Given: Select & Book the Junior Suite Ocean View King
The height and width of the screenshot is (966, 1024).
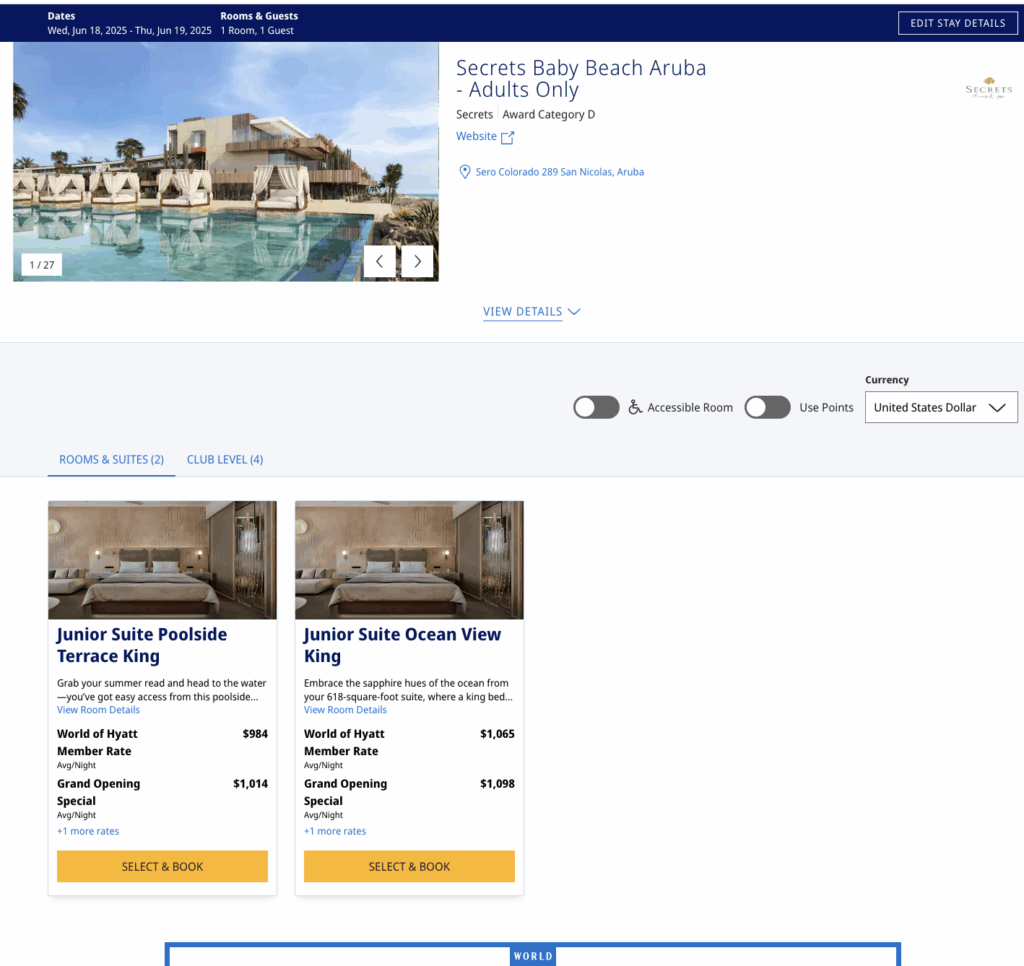Looking at the screenshot, I should tap(409, 866).
